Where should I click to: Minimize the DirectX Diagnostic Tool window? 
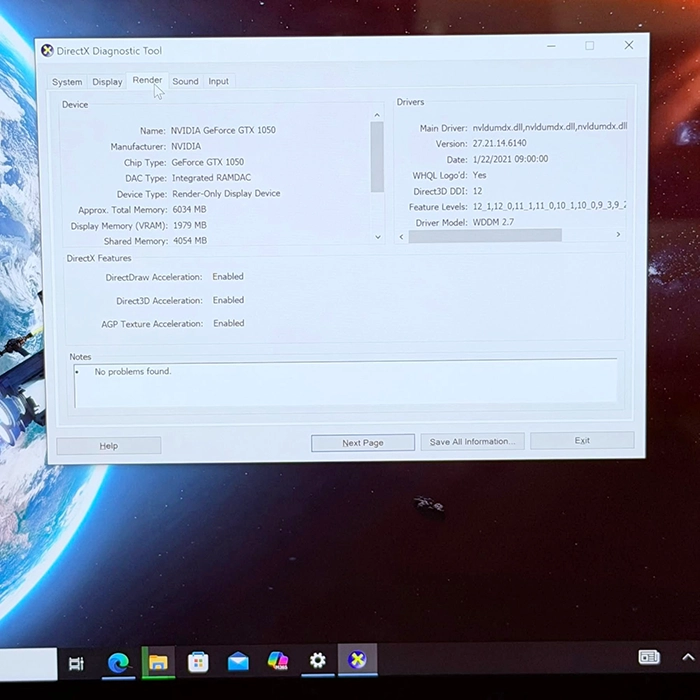551,46
